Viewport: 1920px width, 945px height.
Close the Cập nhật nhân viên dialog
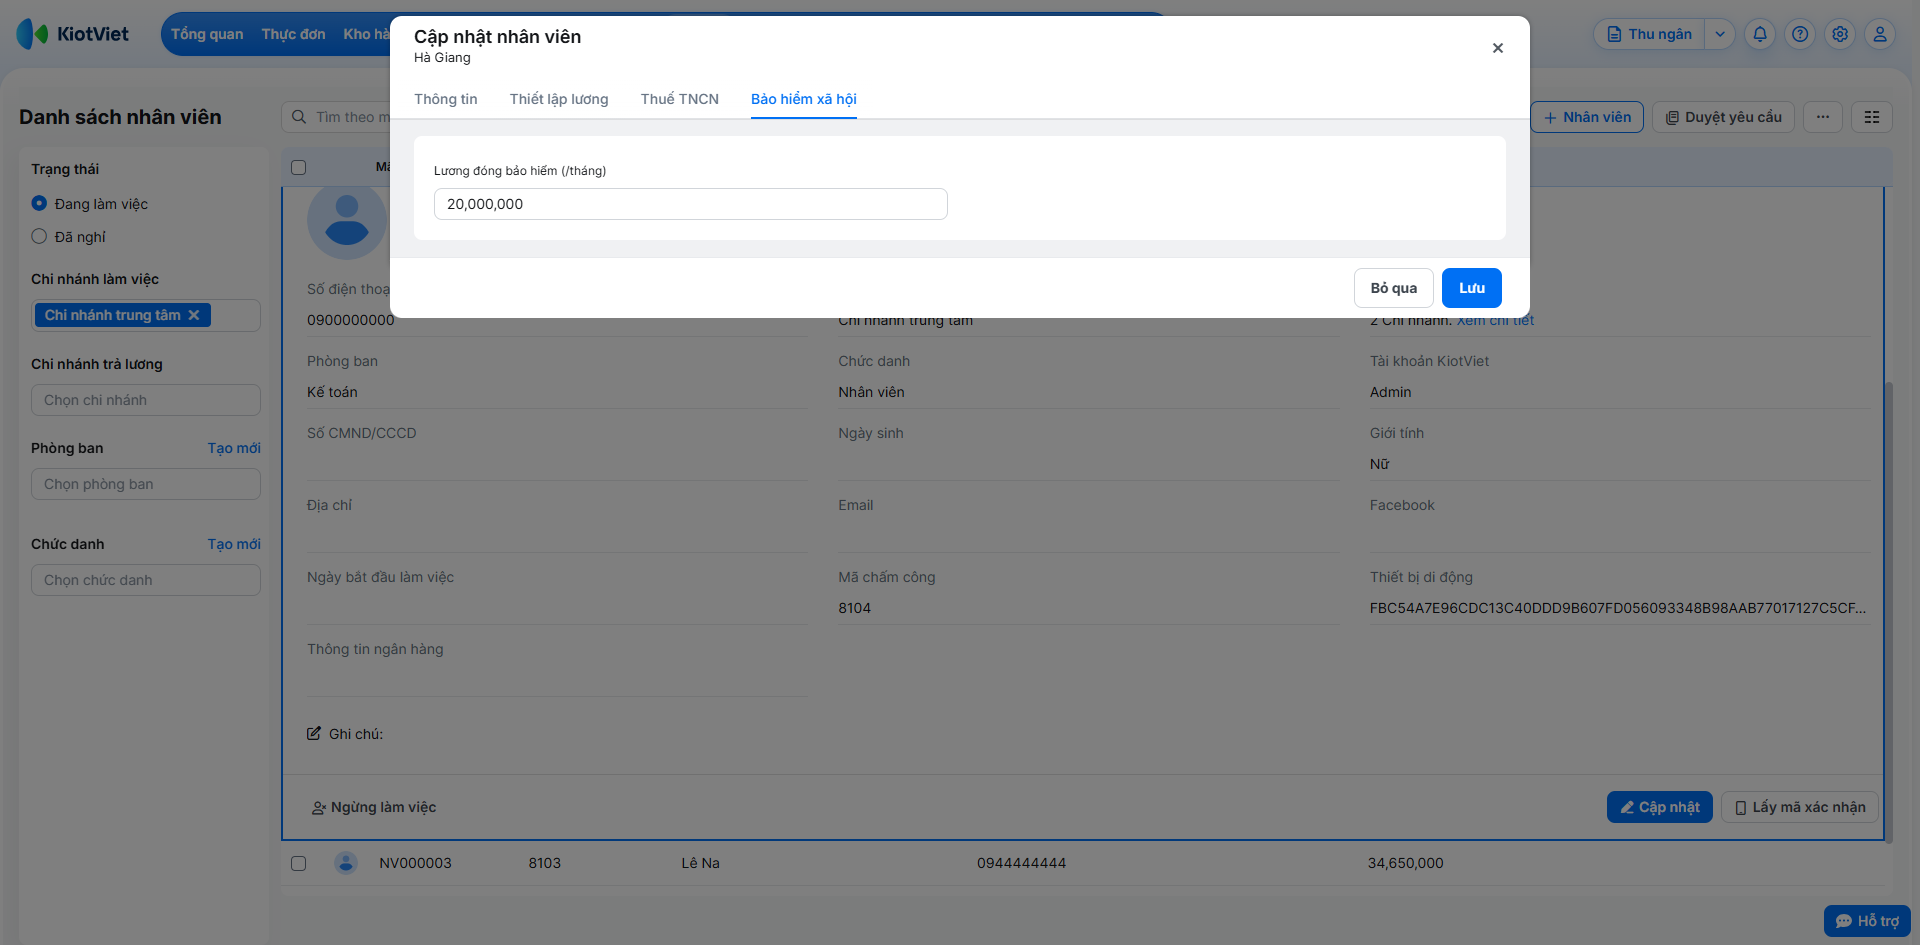coord(1497,48)
